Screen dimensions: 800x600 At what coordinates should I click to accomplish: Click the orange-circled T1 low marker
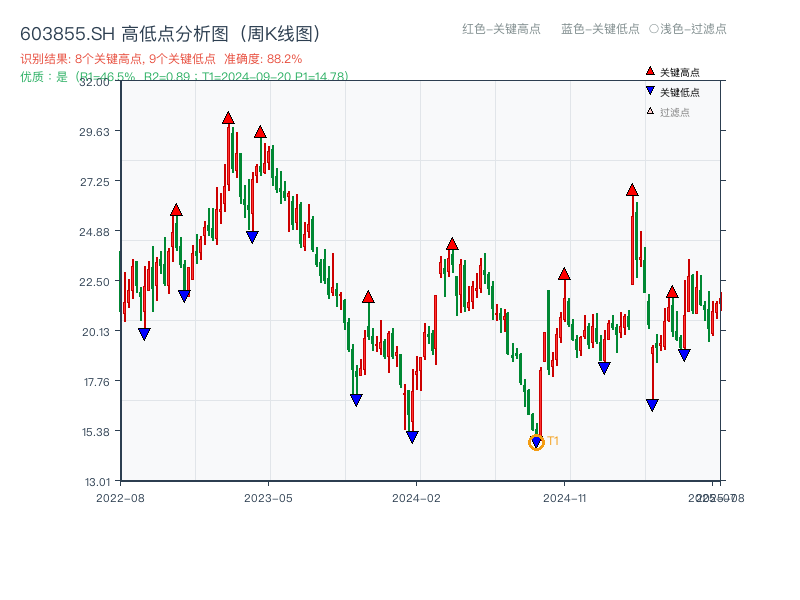tap(536, 442)
